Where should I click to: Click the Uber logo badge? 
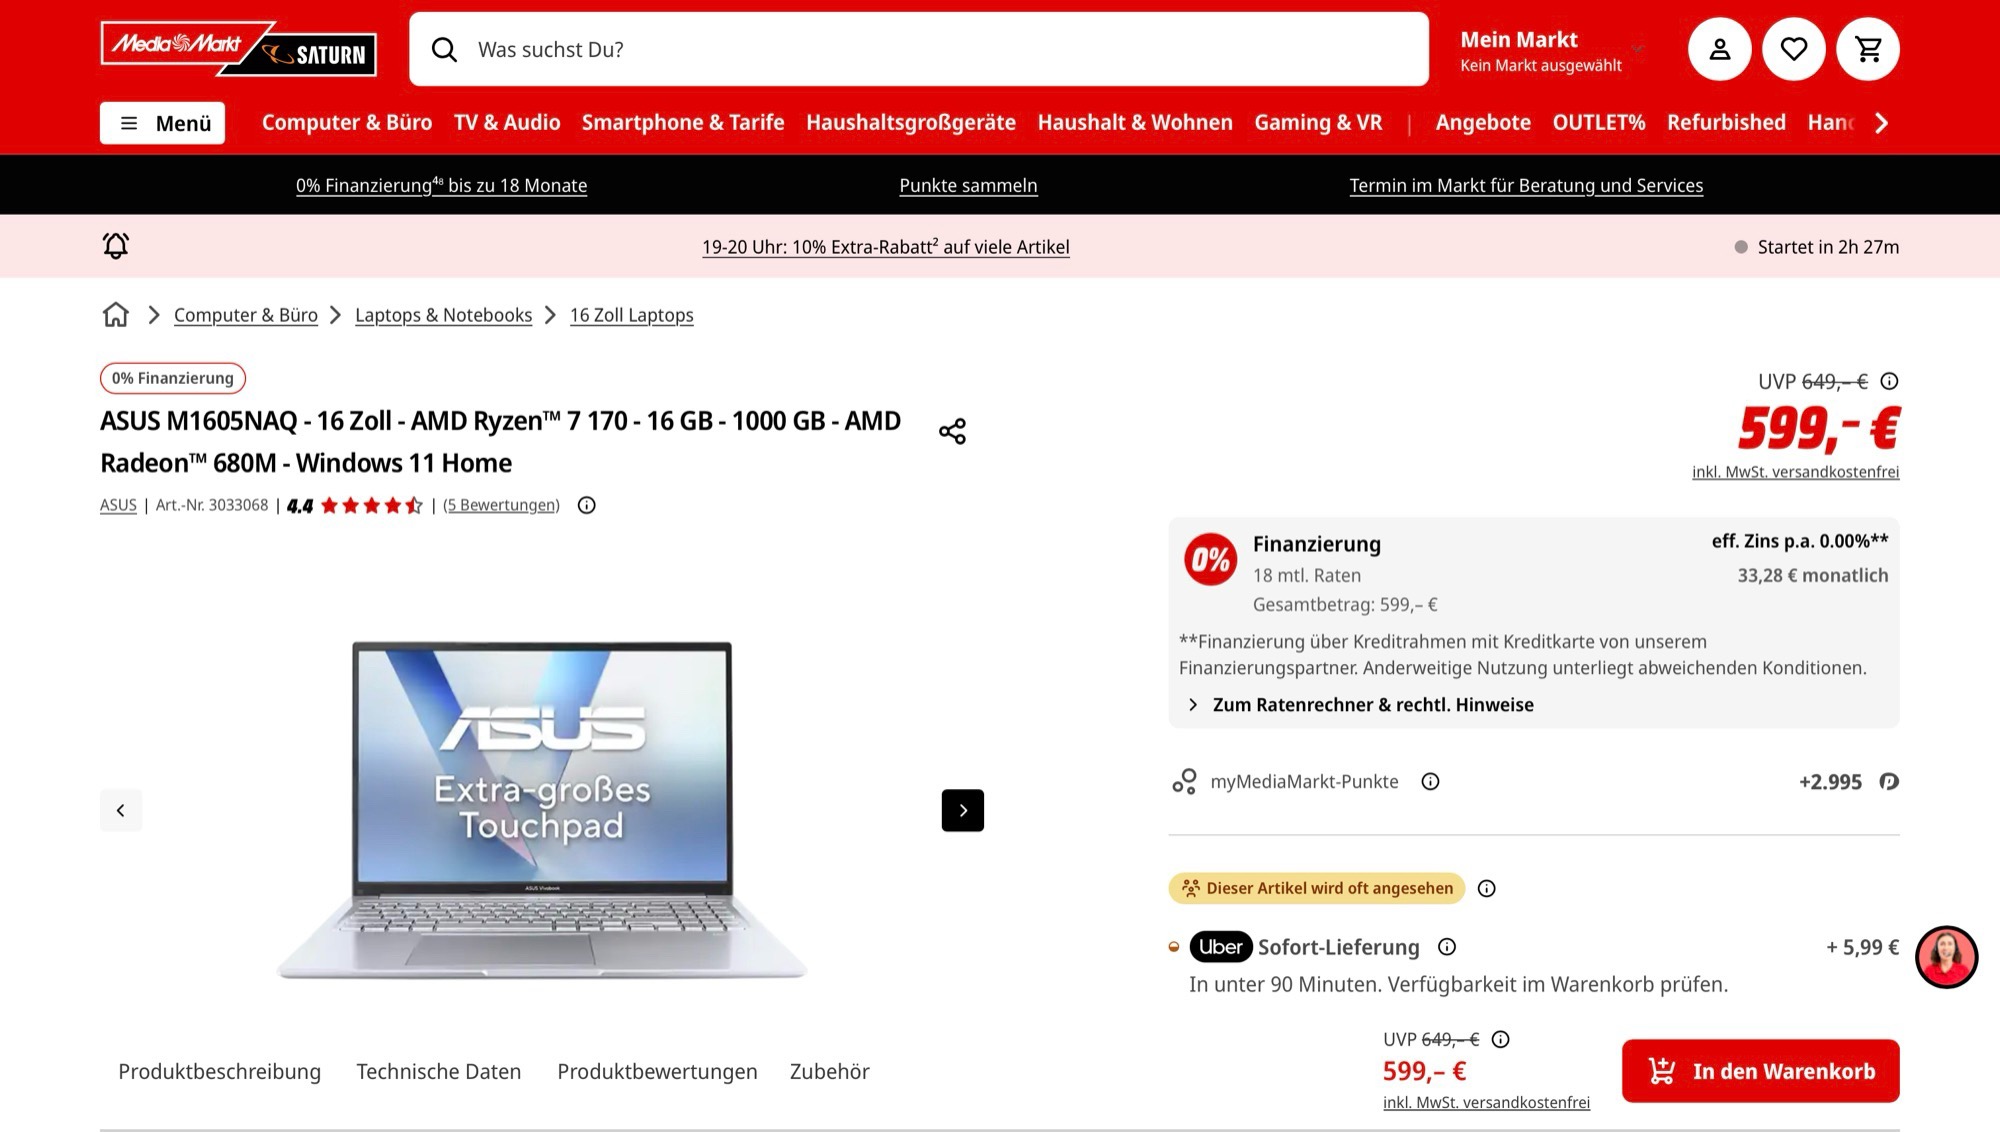(1221, 947)
